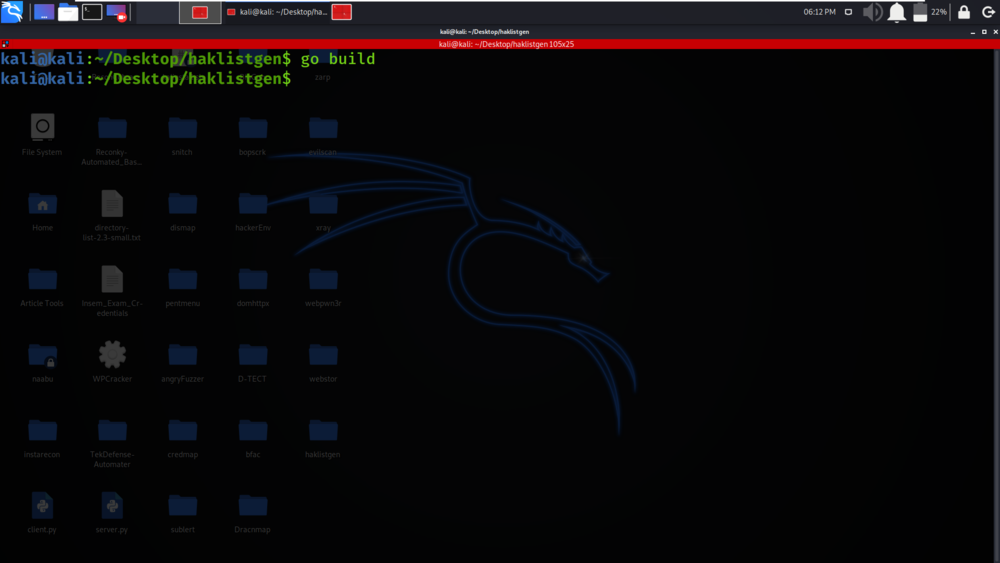Select the D-TECT folder
The width and height of the screenshot is (1000, 563).
coord(253,363)
